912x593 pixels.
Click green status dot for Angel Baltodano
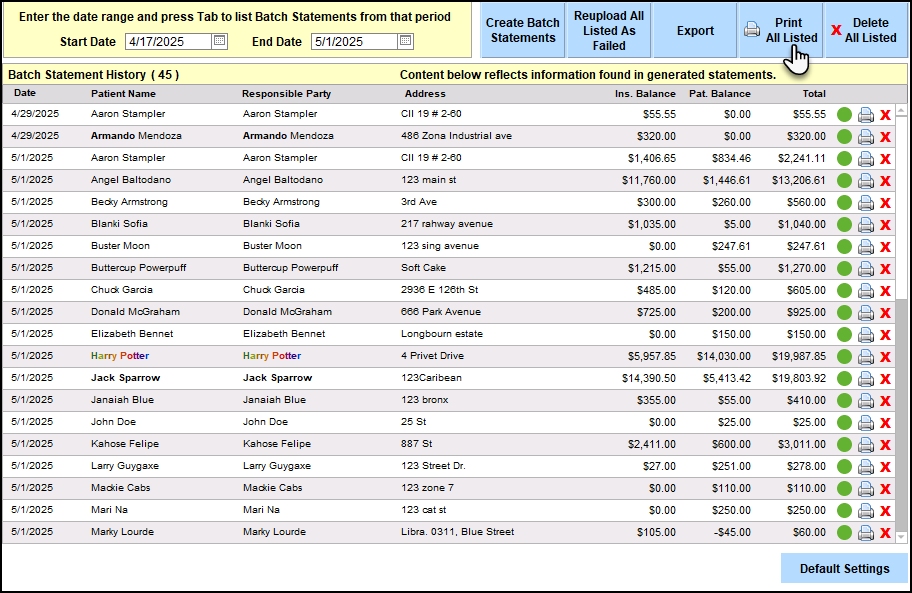pyautogui.click(x=845, y=181)
